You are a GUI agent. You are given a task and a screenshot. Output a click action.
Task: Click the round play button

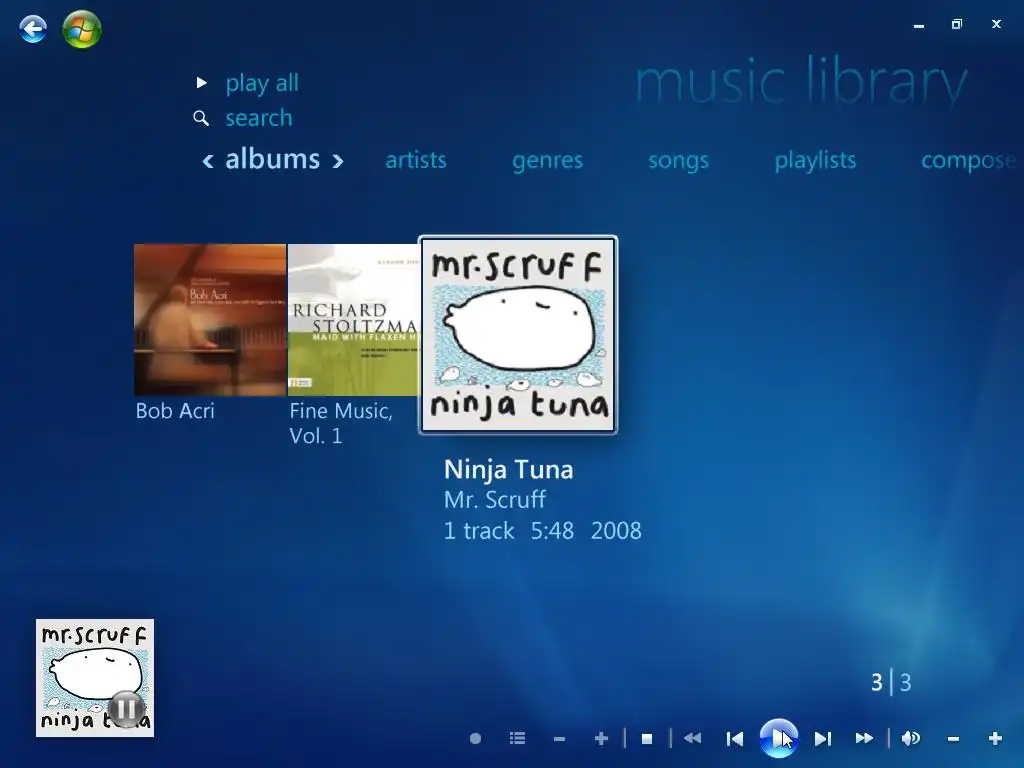coord(778,739)
